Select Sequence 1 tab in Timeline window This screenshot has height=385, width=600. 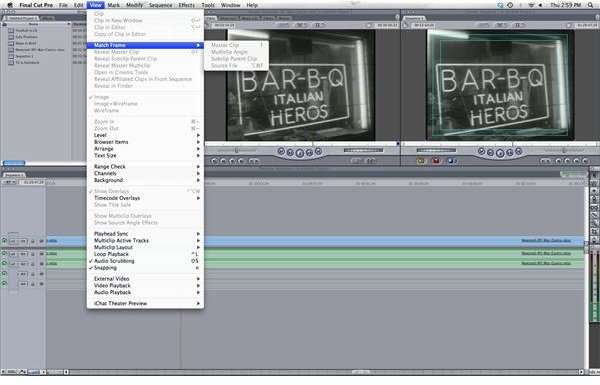coord(14,175)
